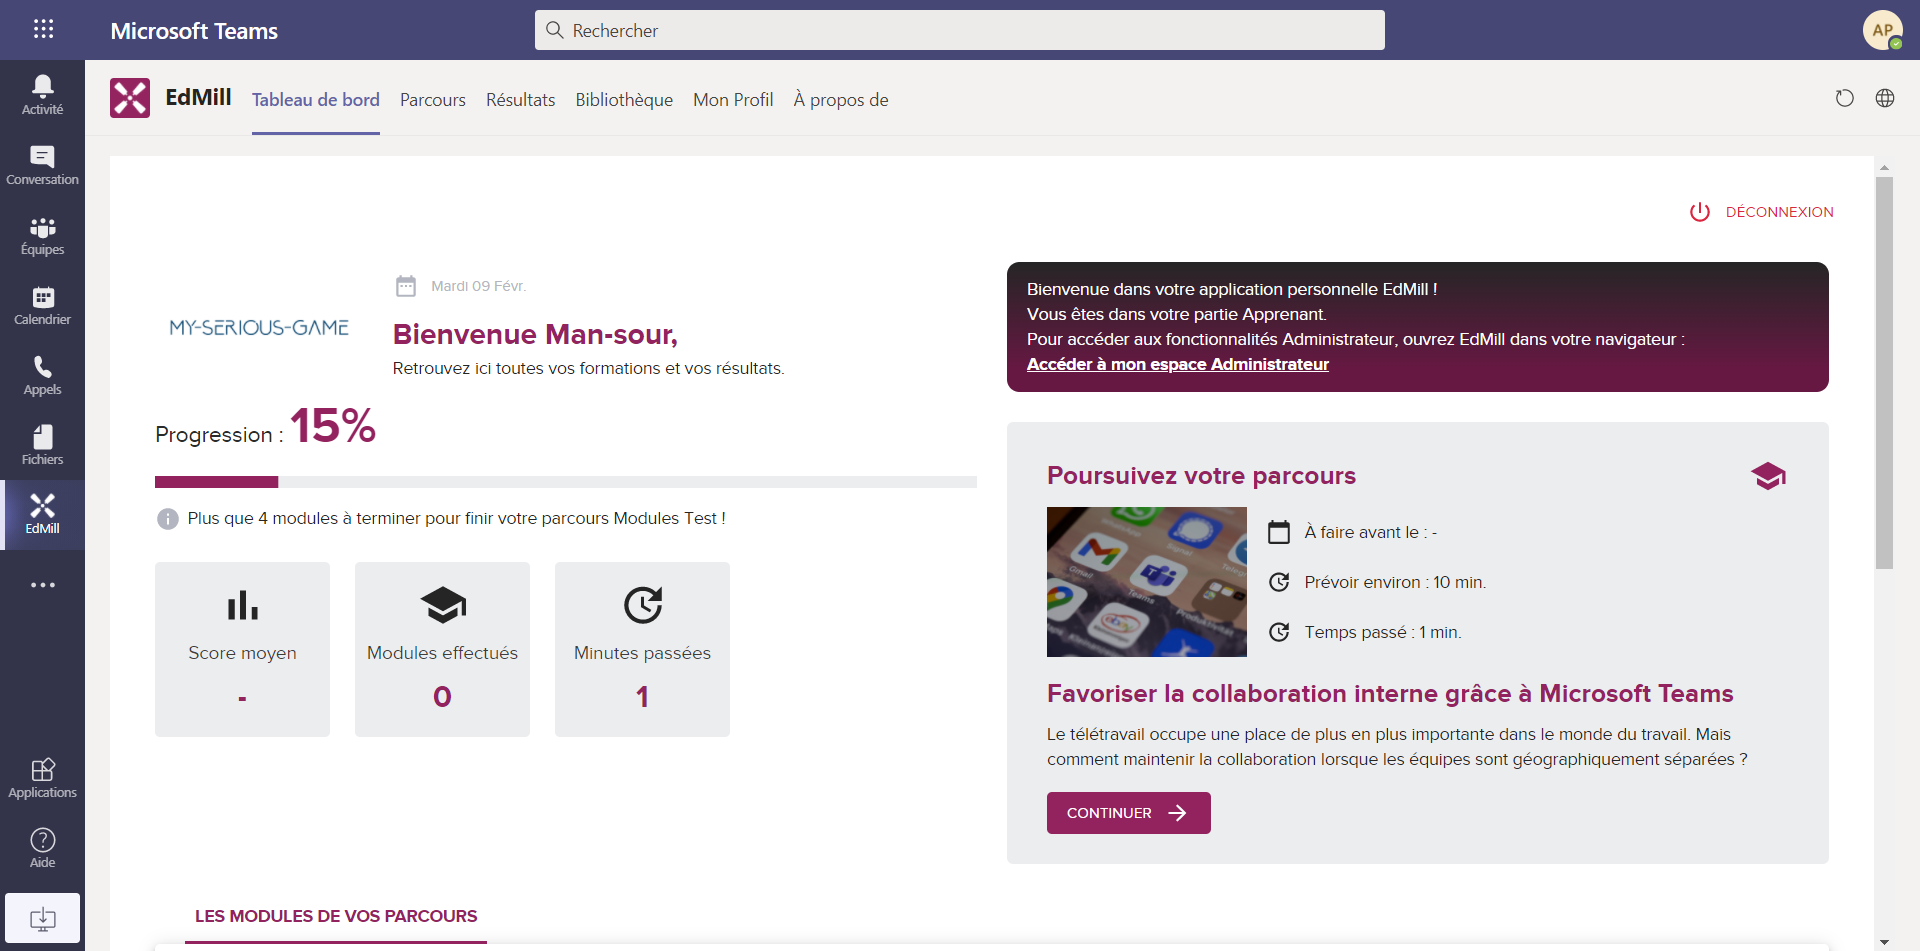Open the Teams app launcher grid
Viewport: 1920px width, 951px height.
click(43, 29)
